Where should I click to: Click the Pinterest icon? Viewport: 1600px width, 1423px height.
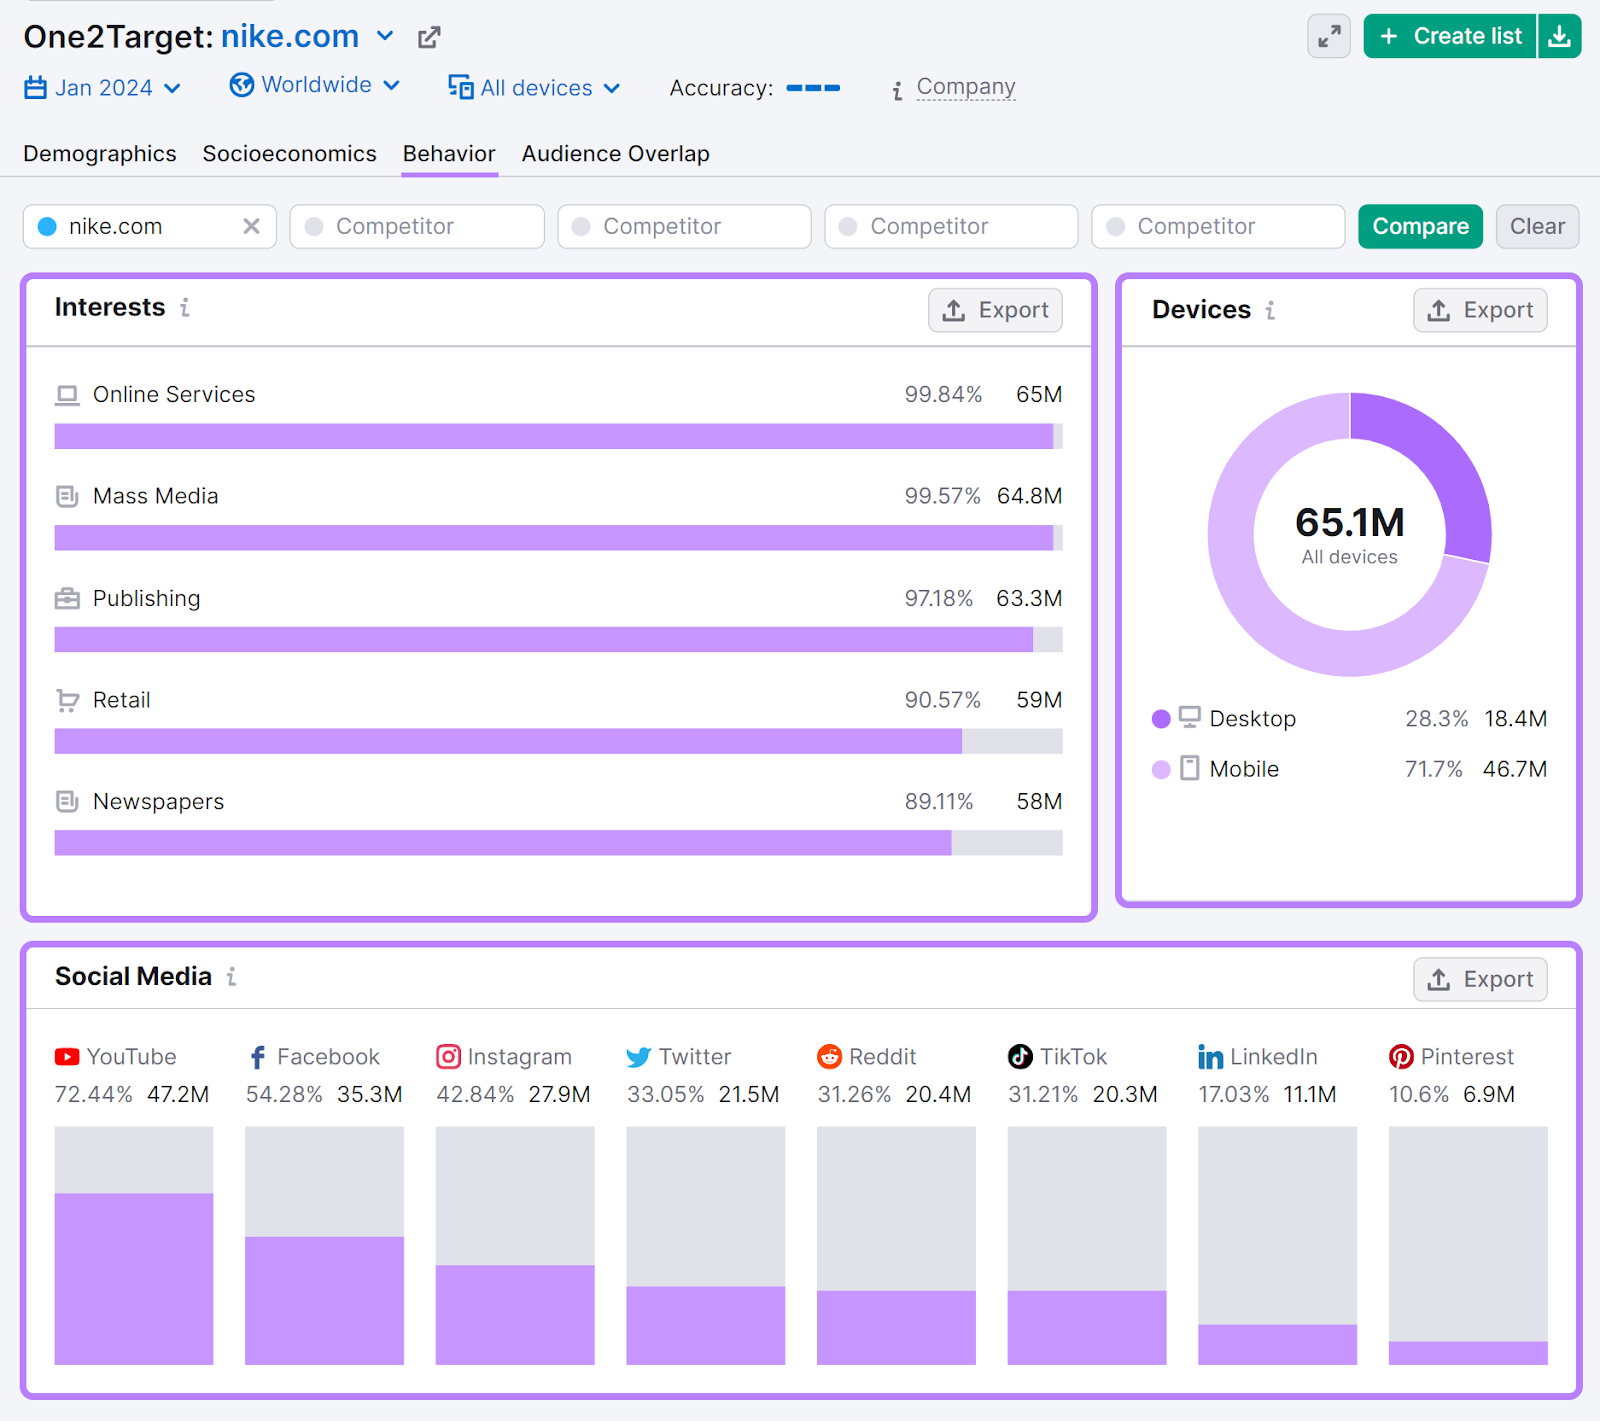[1400, 1057]
